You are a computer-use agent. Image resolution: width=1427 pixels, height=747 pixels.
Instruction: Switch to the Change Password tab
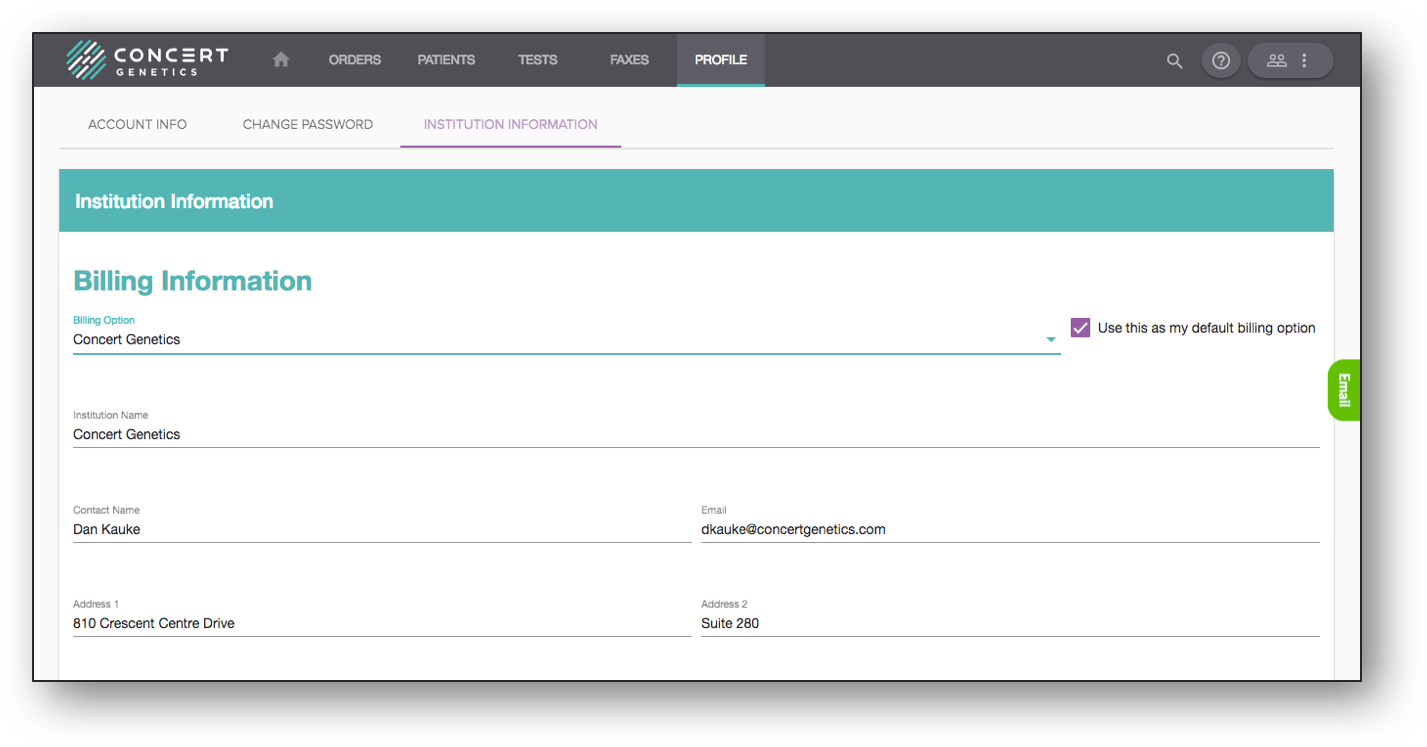point(308,125)
